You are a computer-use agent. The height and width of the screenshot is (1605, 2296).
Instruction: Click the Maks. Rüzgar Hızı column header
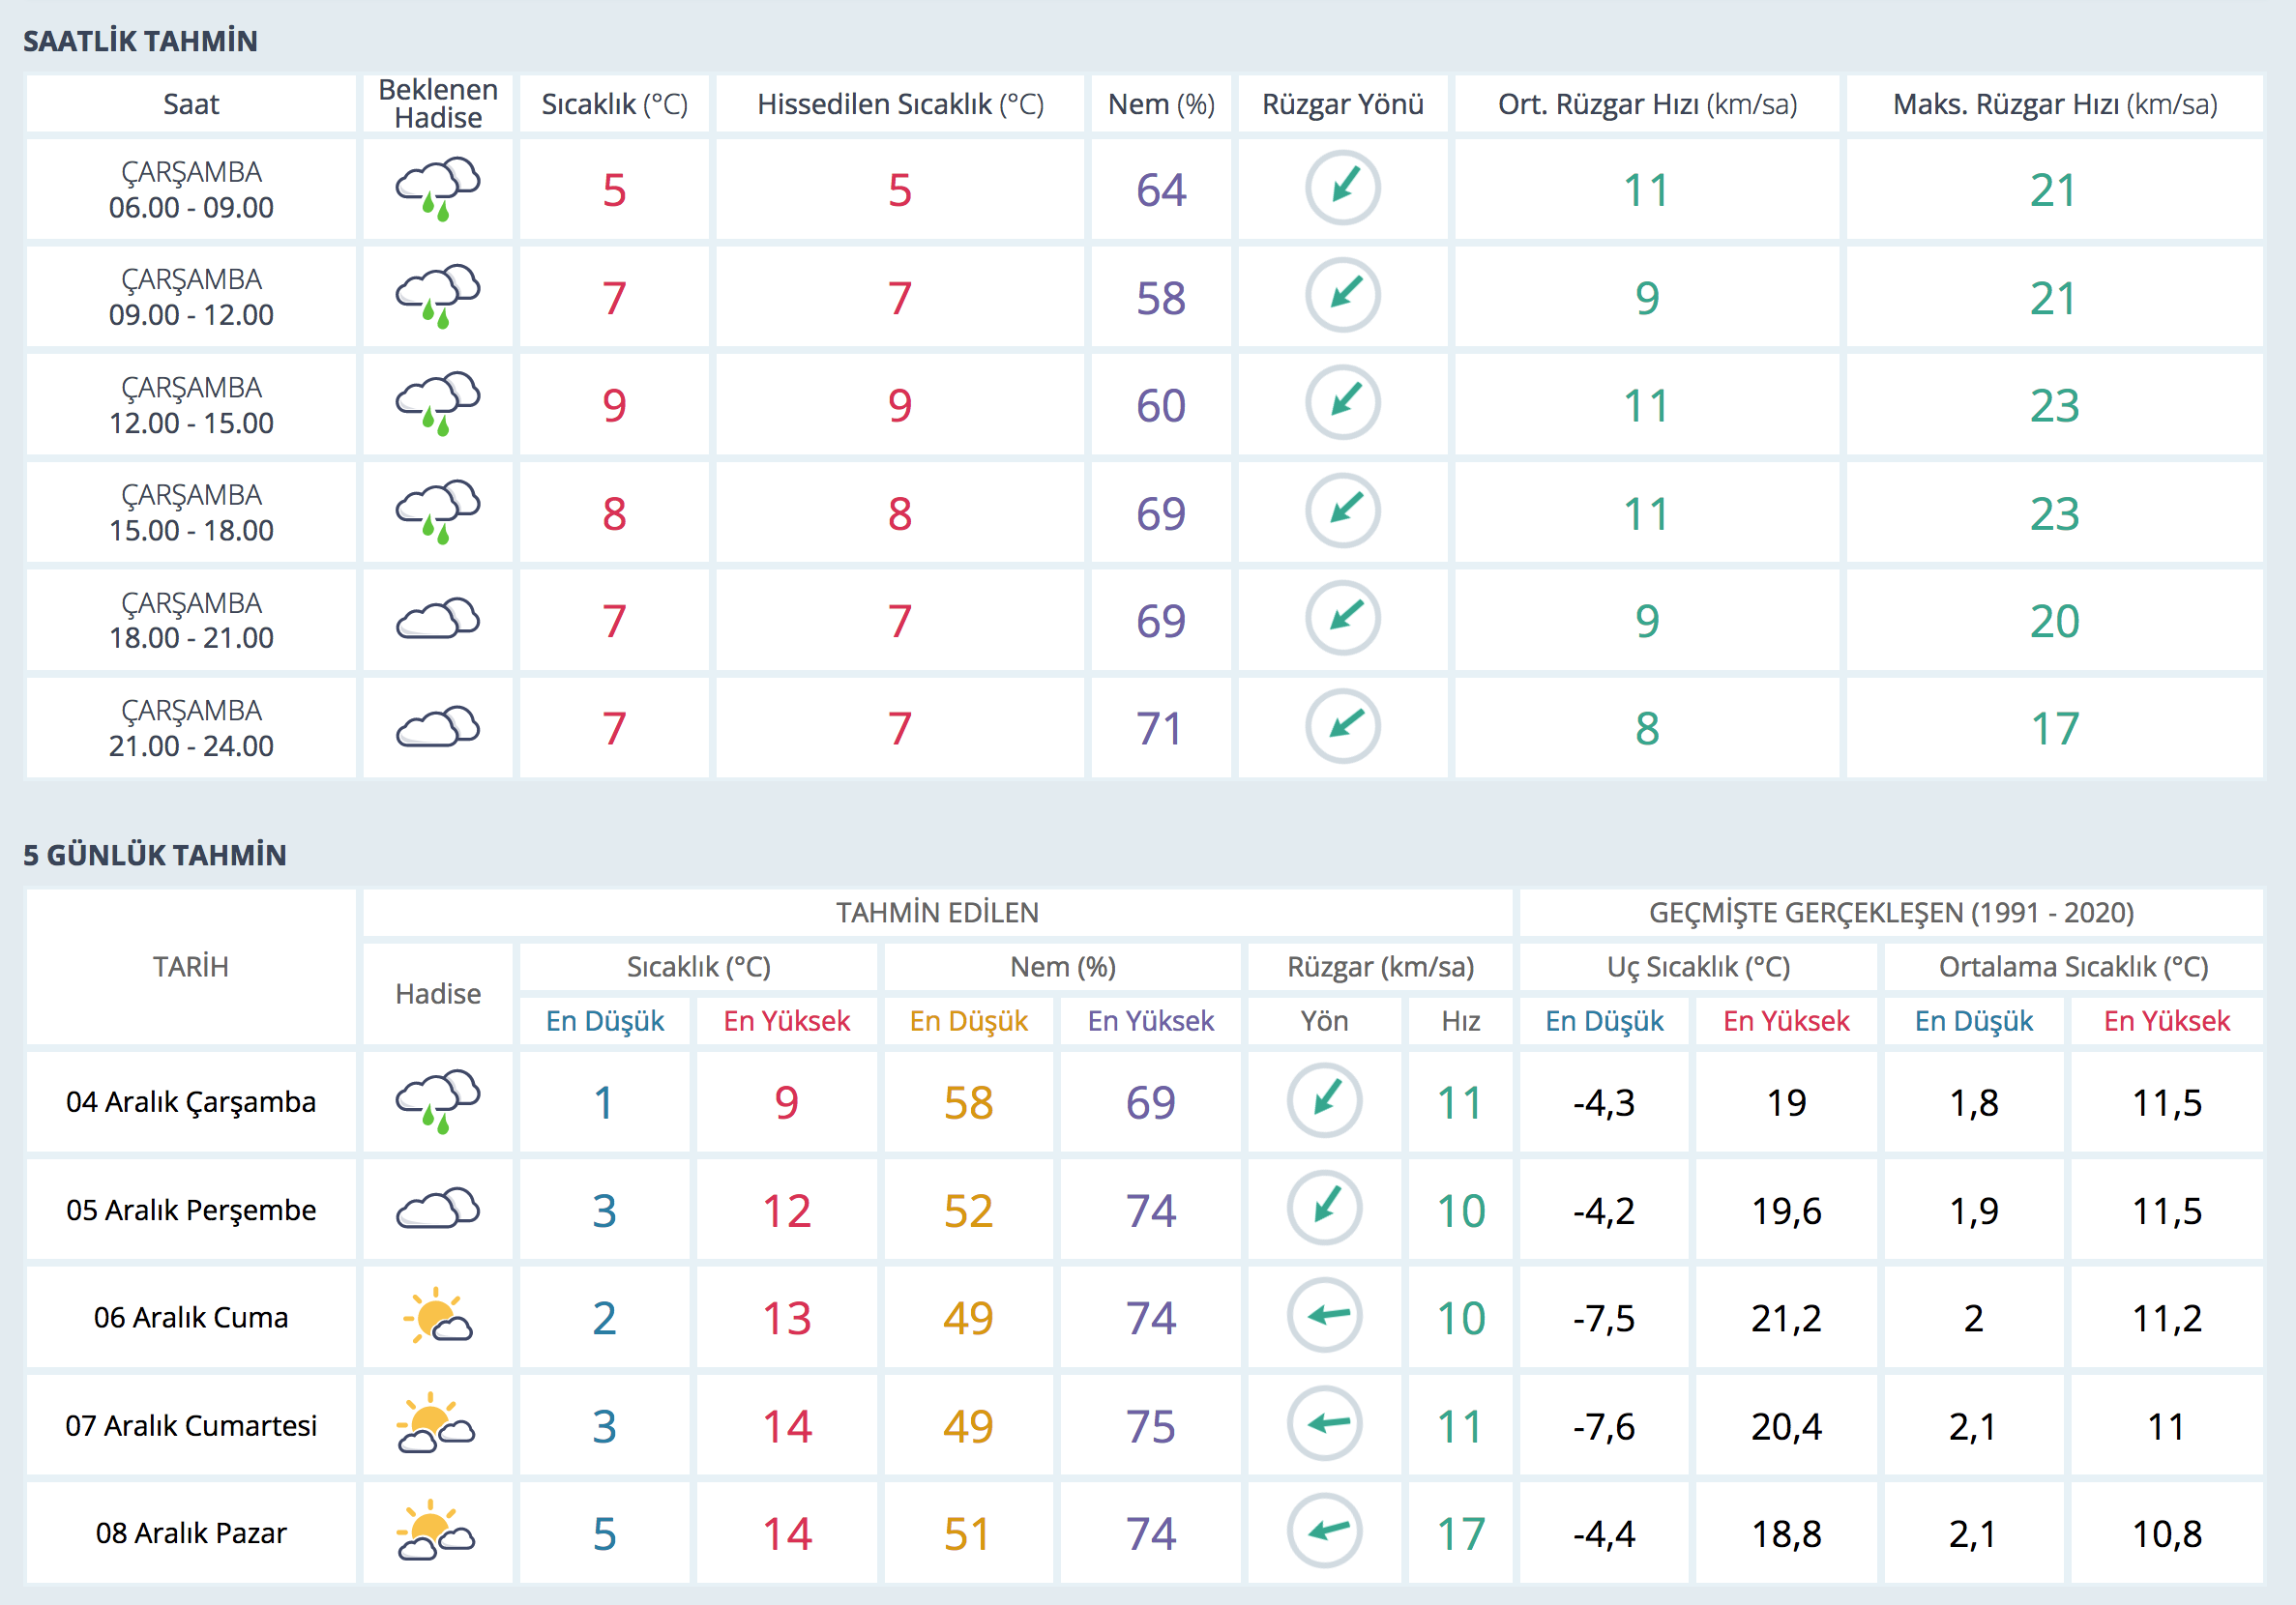click(x=2054, y=104)
